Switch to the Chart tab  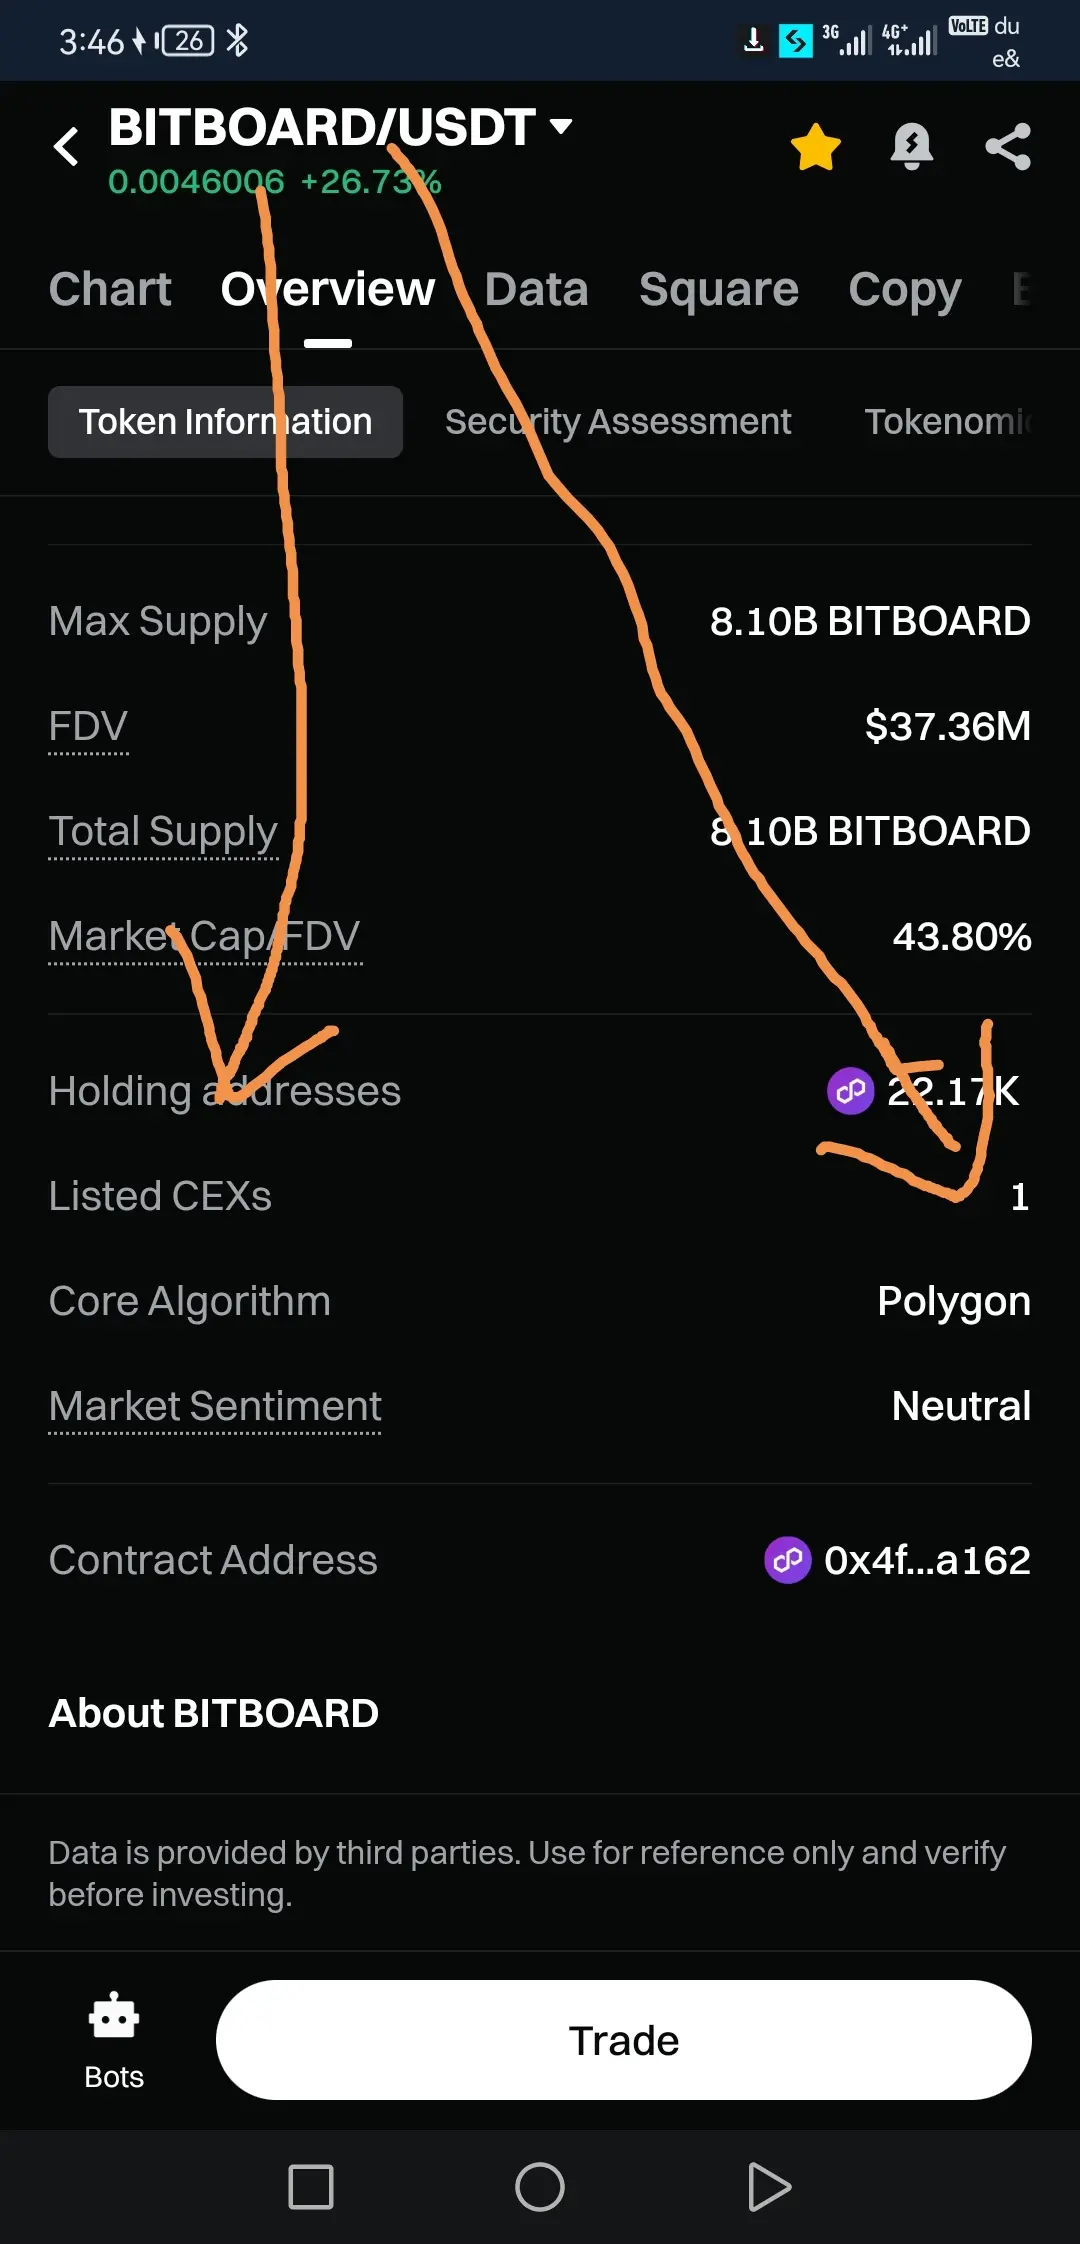(x=110, y=289)
